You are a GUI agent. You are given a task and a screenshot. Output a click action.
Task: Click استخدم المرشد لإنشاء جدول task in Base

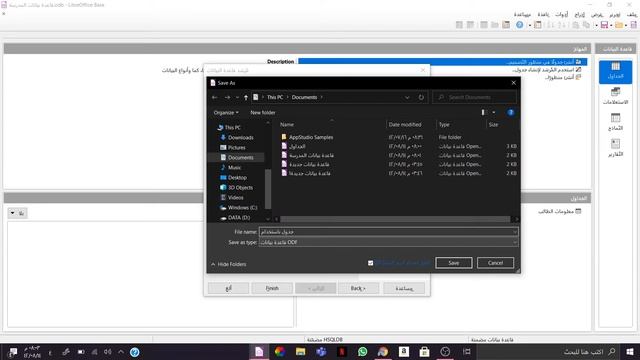tap(547, 70)
